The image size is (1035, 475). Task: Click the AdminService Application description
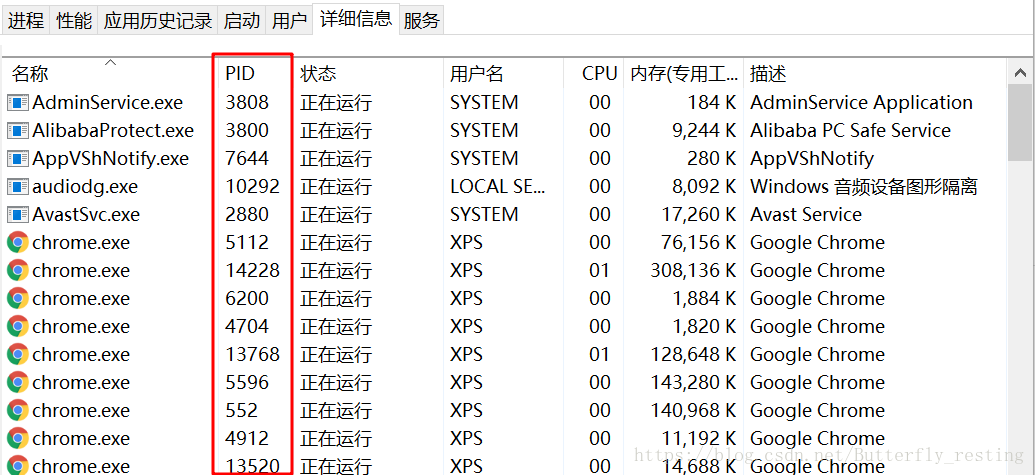861,103
